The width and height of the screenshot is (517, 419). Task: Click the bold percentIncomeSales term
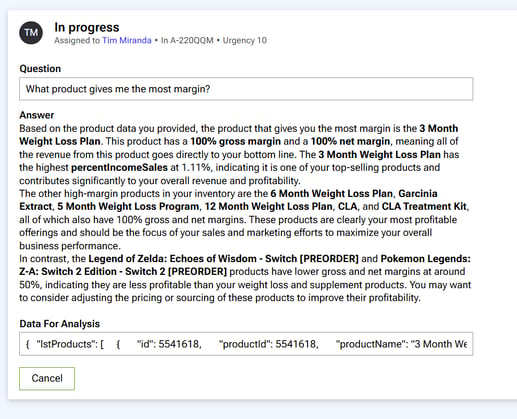coord(119,167)
